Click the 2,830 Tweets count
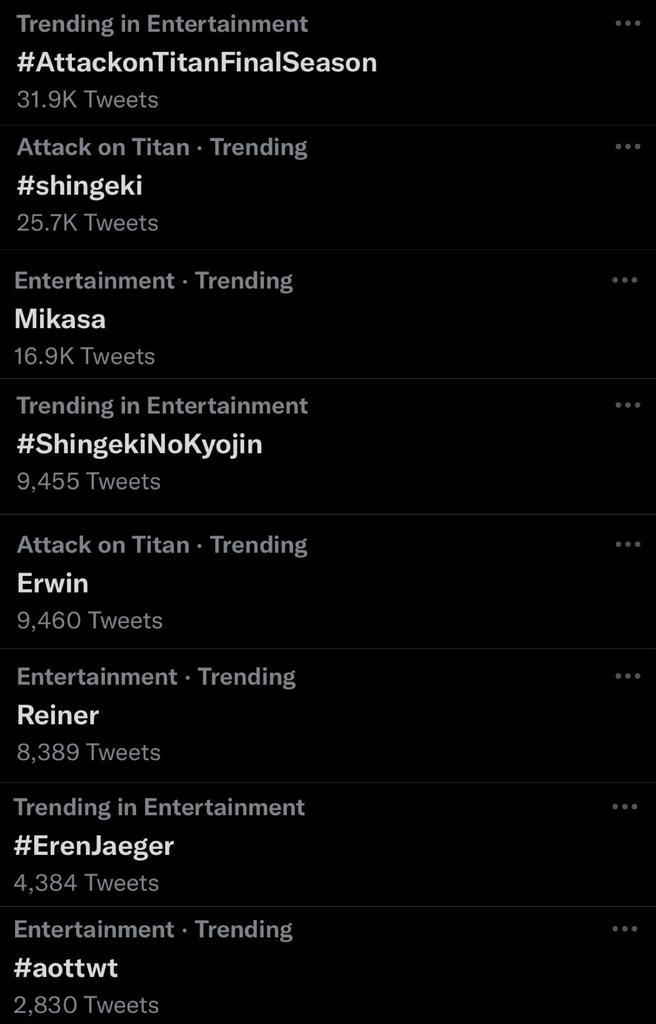Viewport: 656px width, 1024px height. (86, 1005)
